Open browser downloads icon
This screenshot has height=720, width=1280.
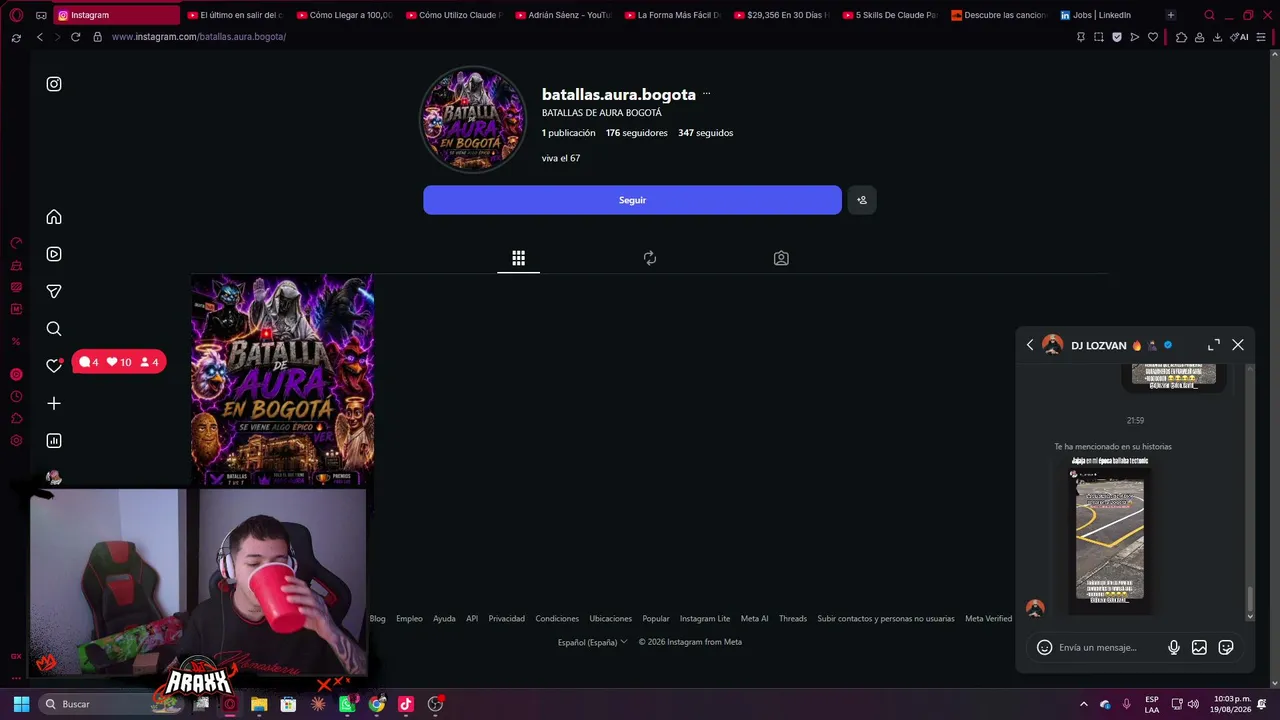click(1217, 37)
